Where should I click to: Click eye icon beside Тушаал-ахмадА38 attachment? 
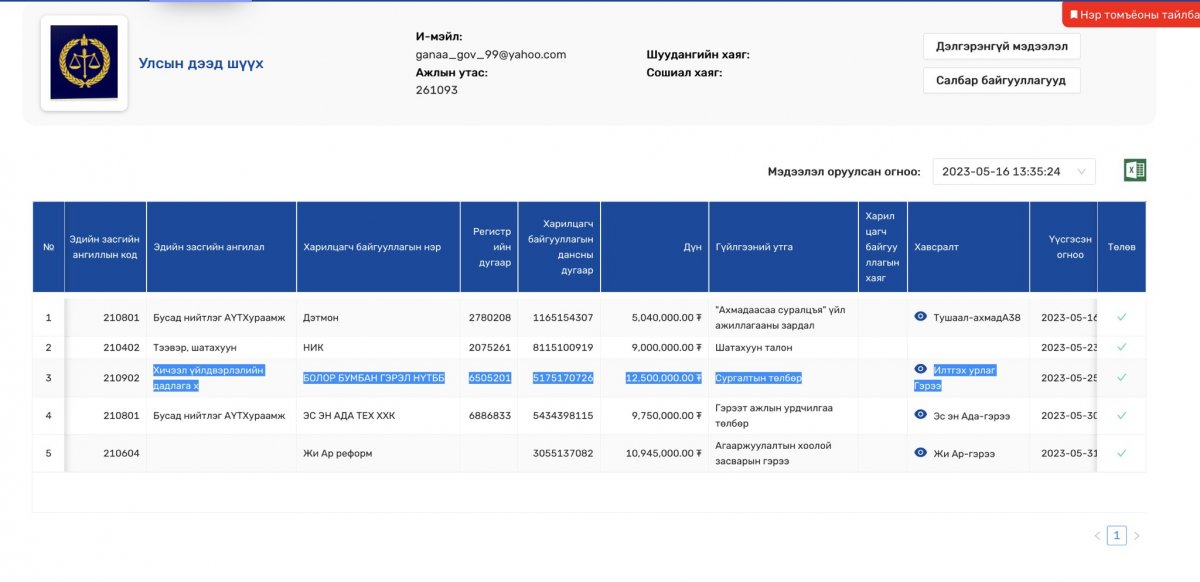pos(921,317)
